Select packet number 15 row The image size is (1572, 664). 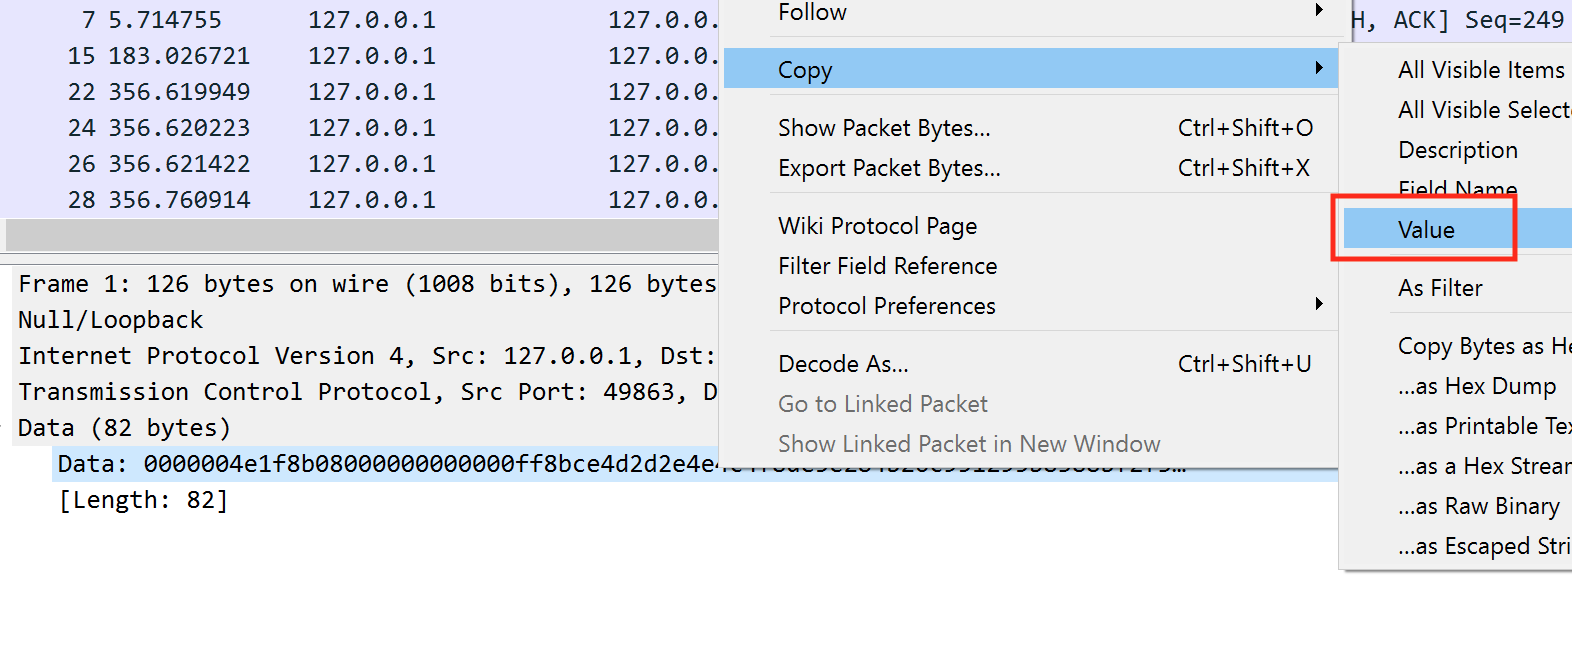click(x=360, y=56)
